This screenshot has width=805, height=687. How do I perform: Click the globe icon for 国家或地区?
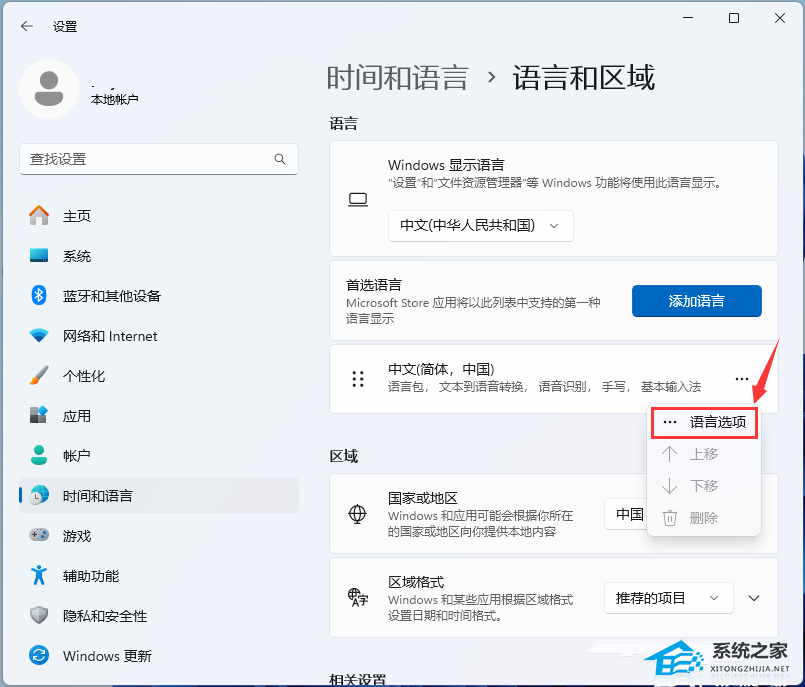pyautogui.click(x=357, y=513)
